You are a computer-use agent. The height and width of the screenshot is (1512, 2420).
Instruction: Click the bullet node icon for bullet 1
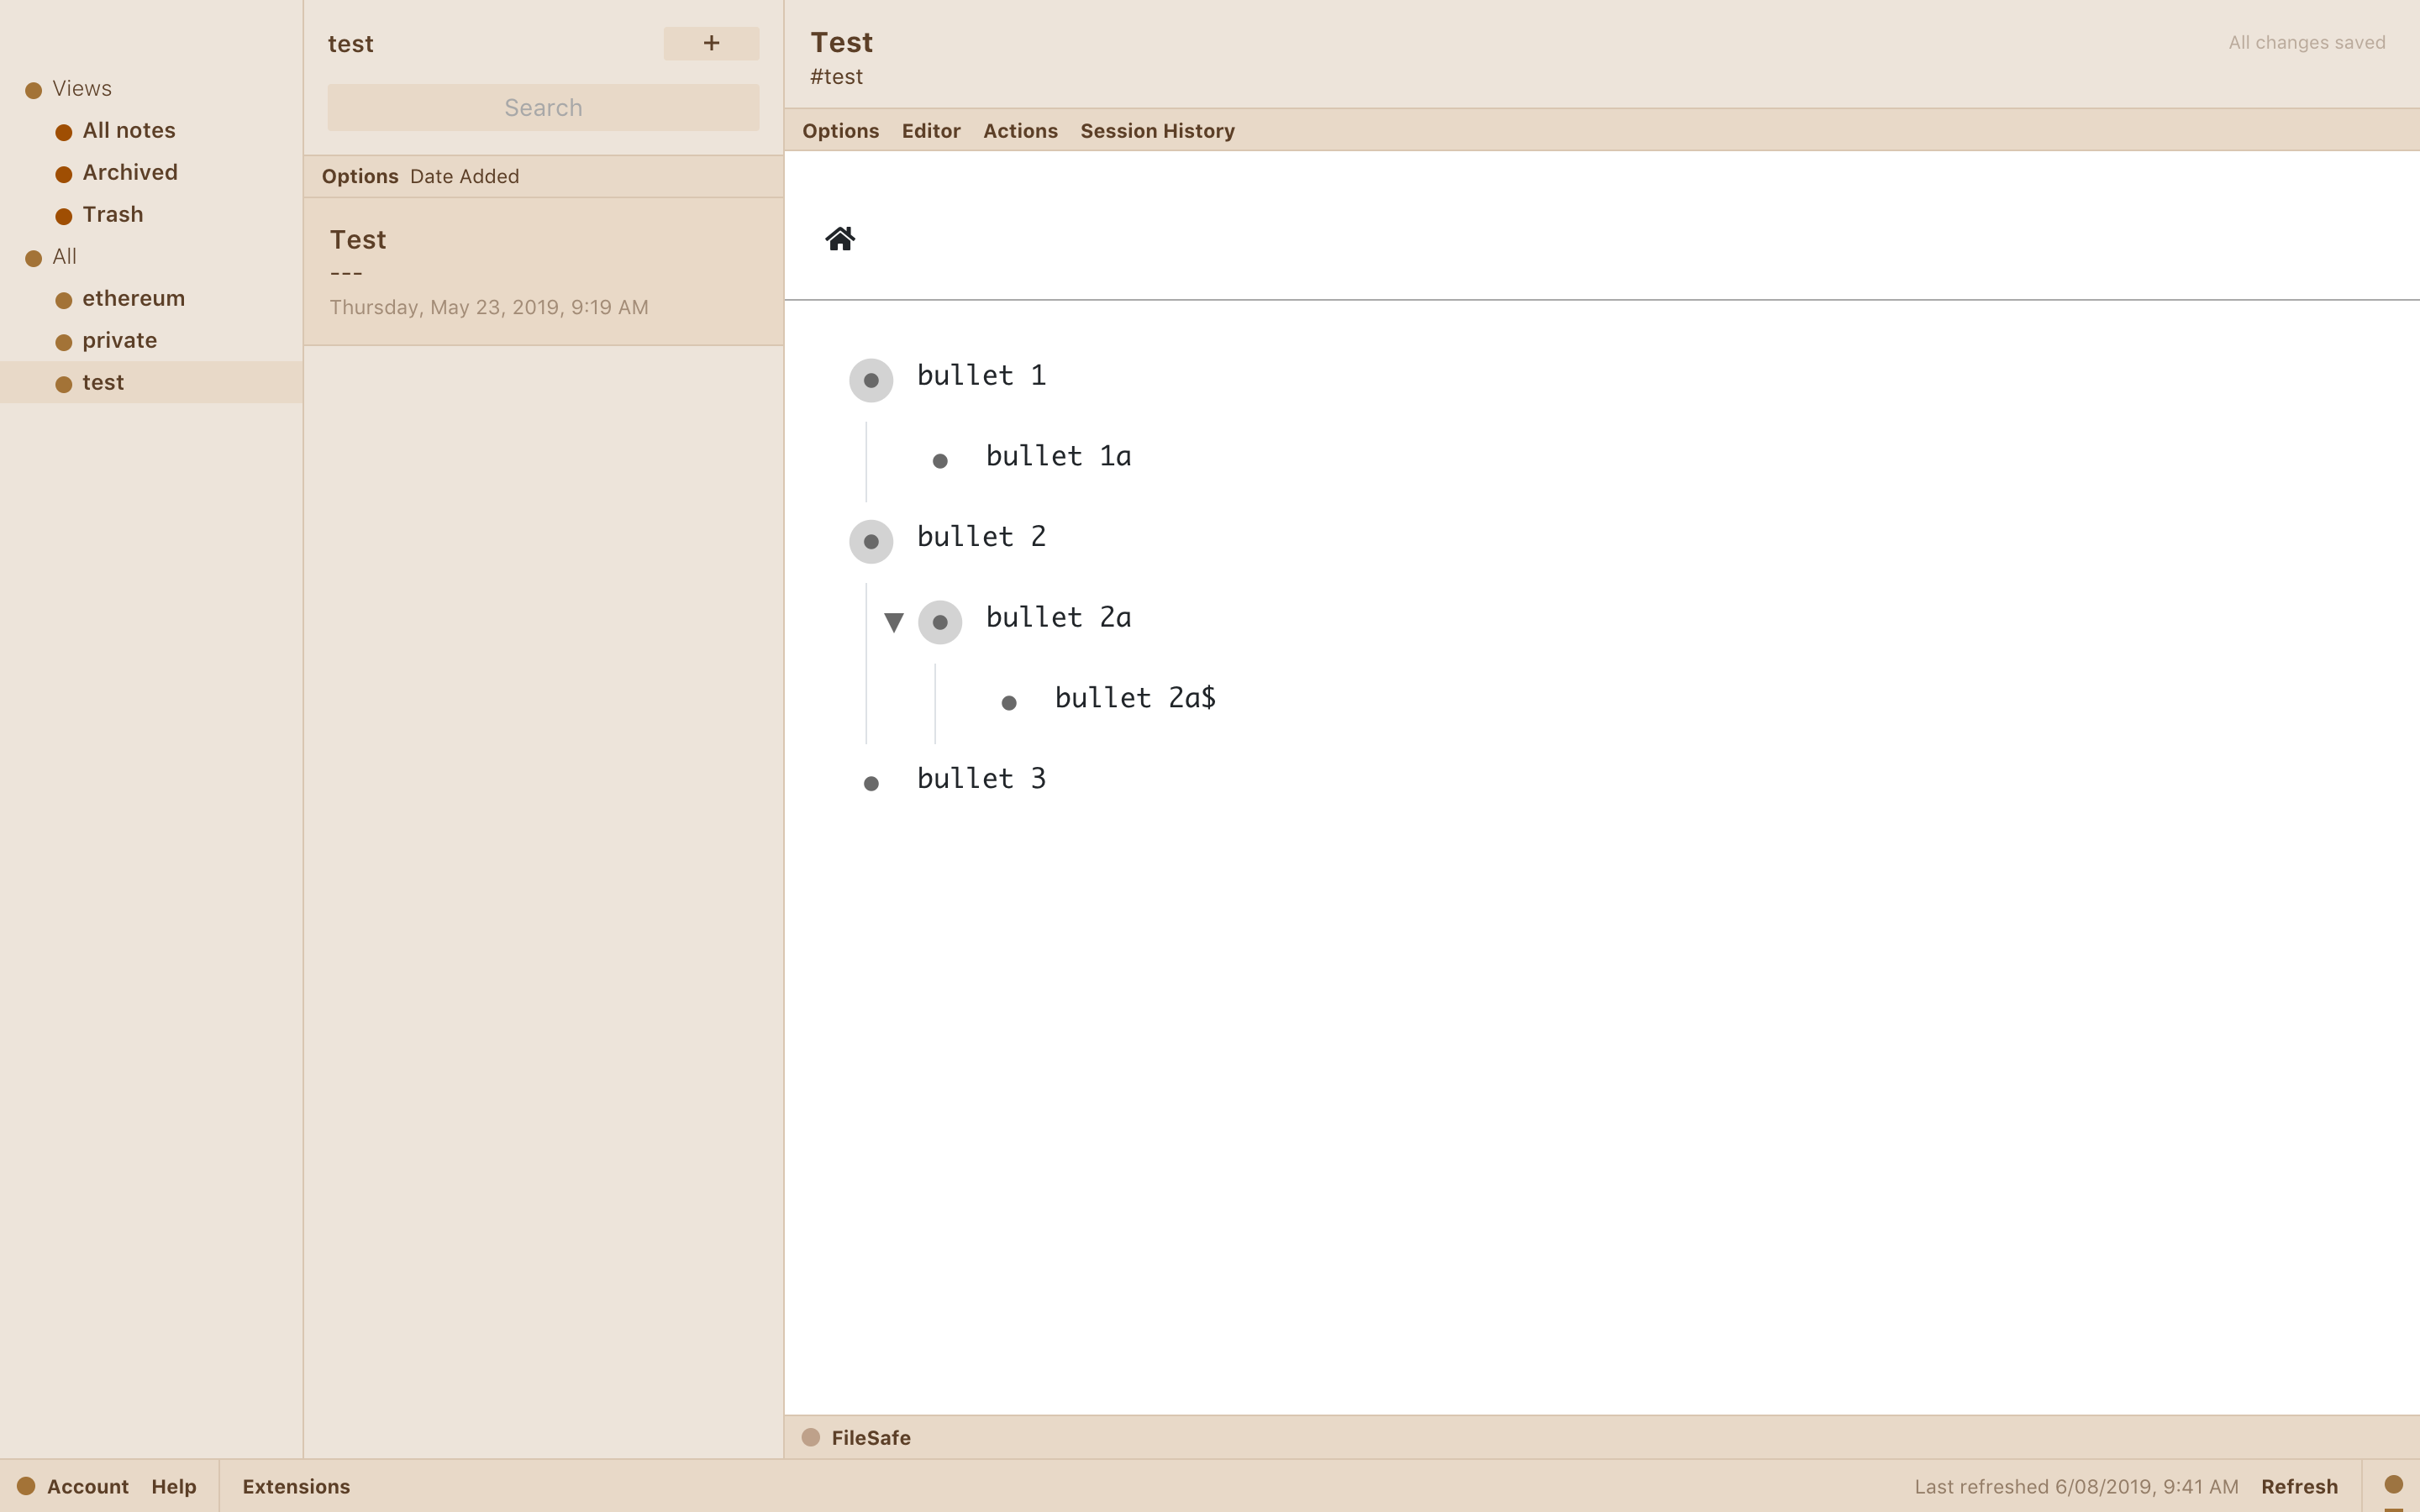pos(871,380)
